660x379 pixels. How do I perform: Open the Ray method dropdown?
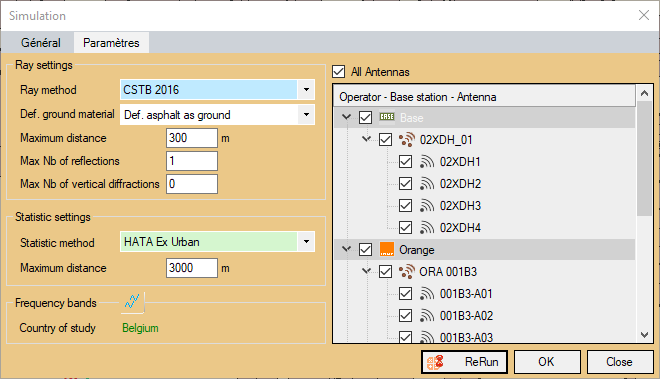[x=306, y=89]
